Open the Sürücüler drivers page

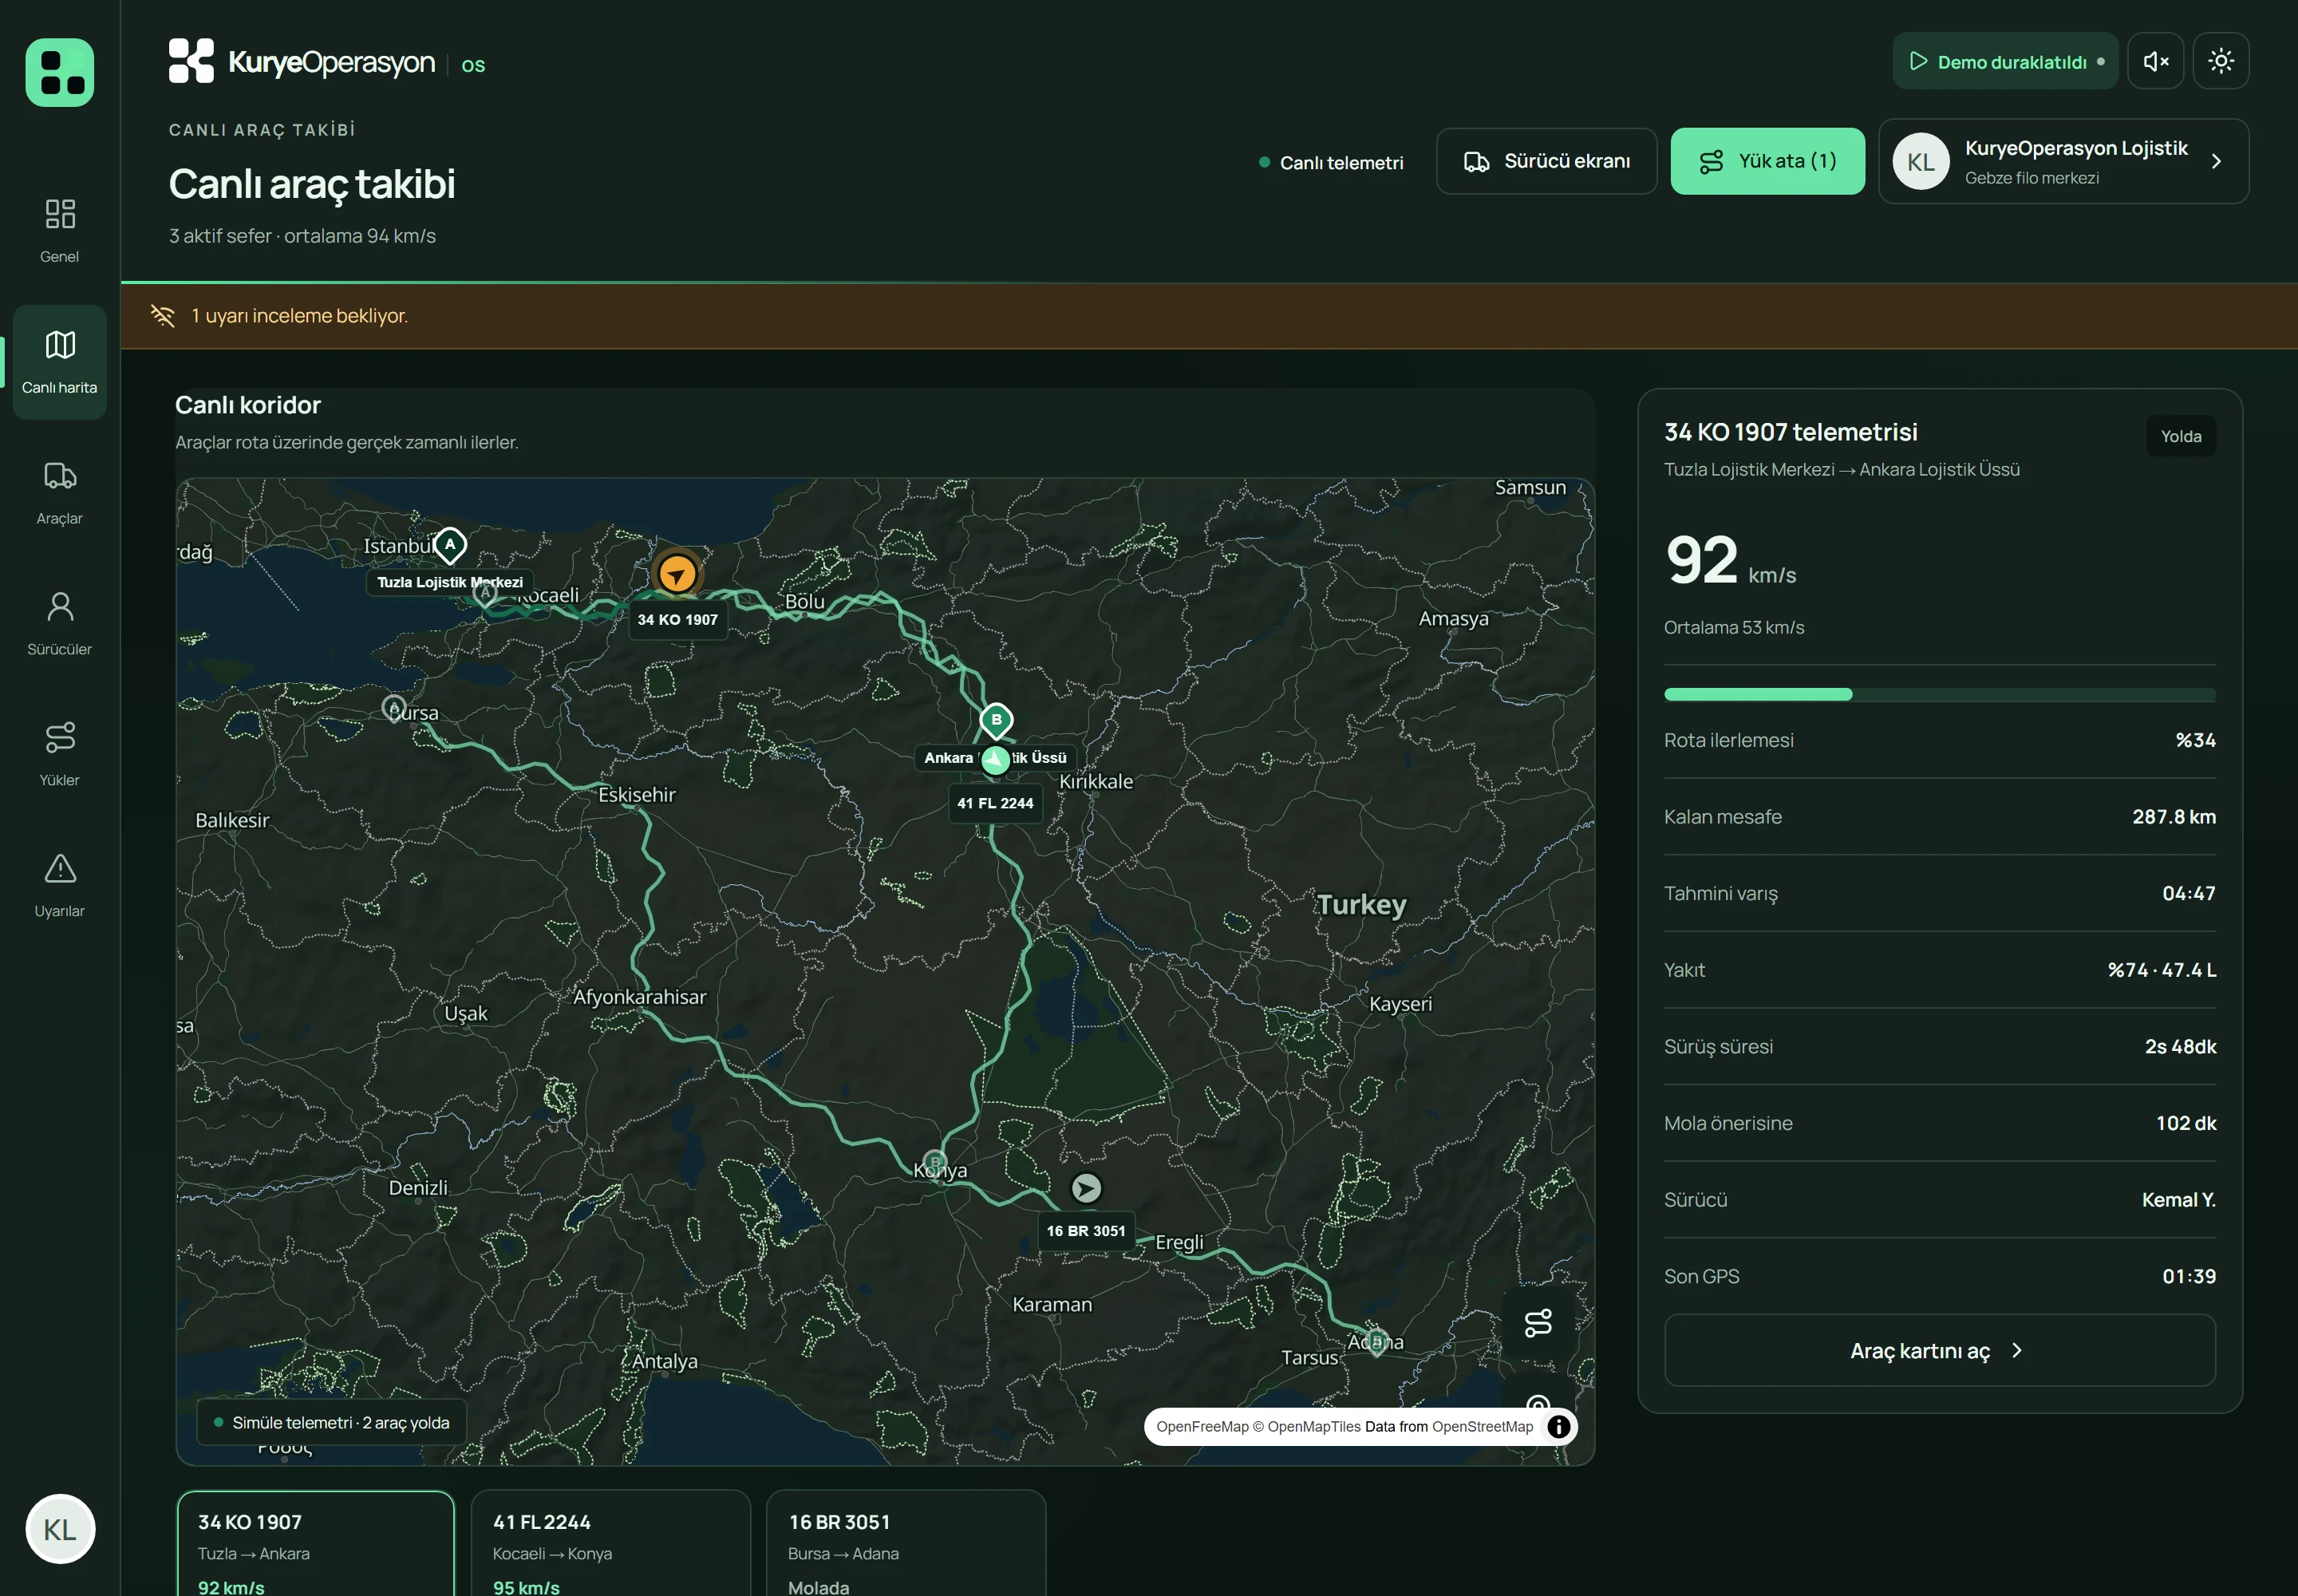tap(60, 623)
